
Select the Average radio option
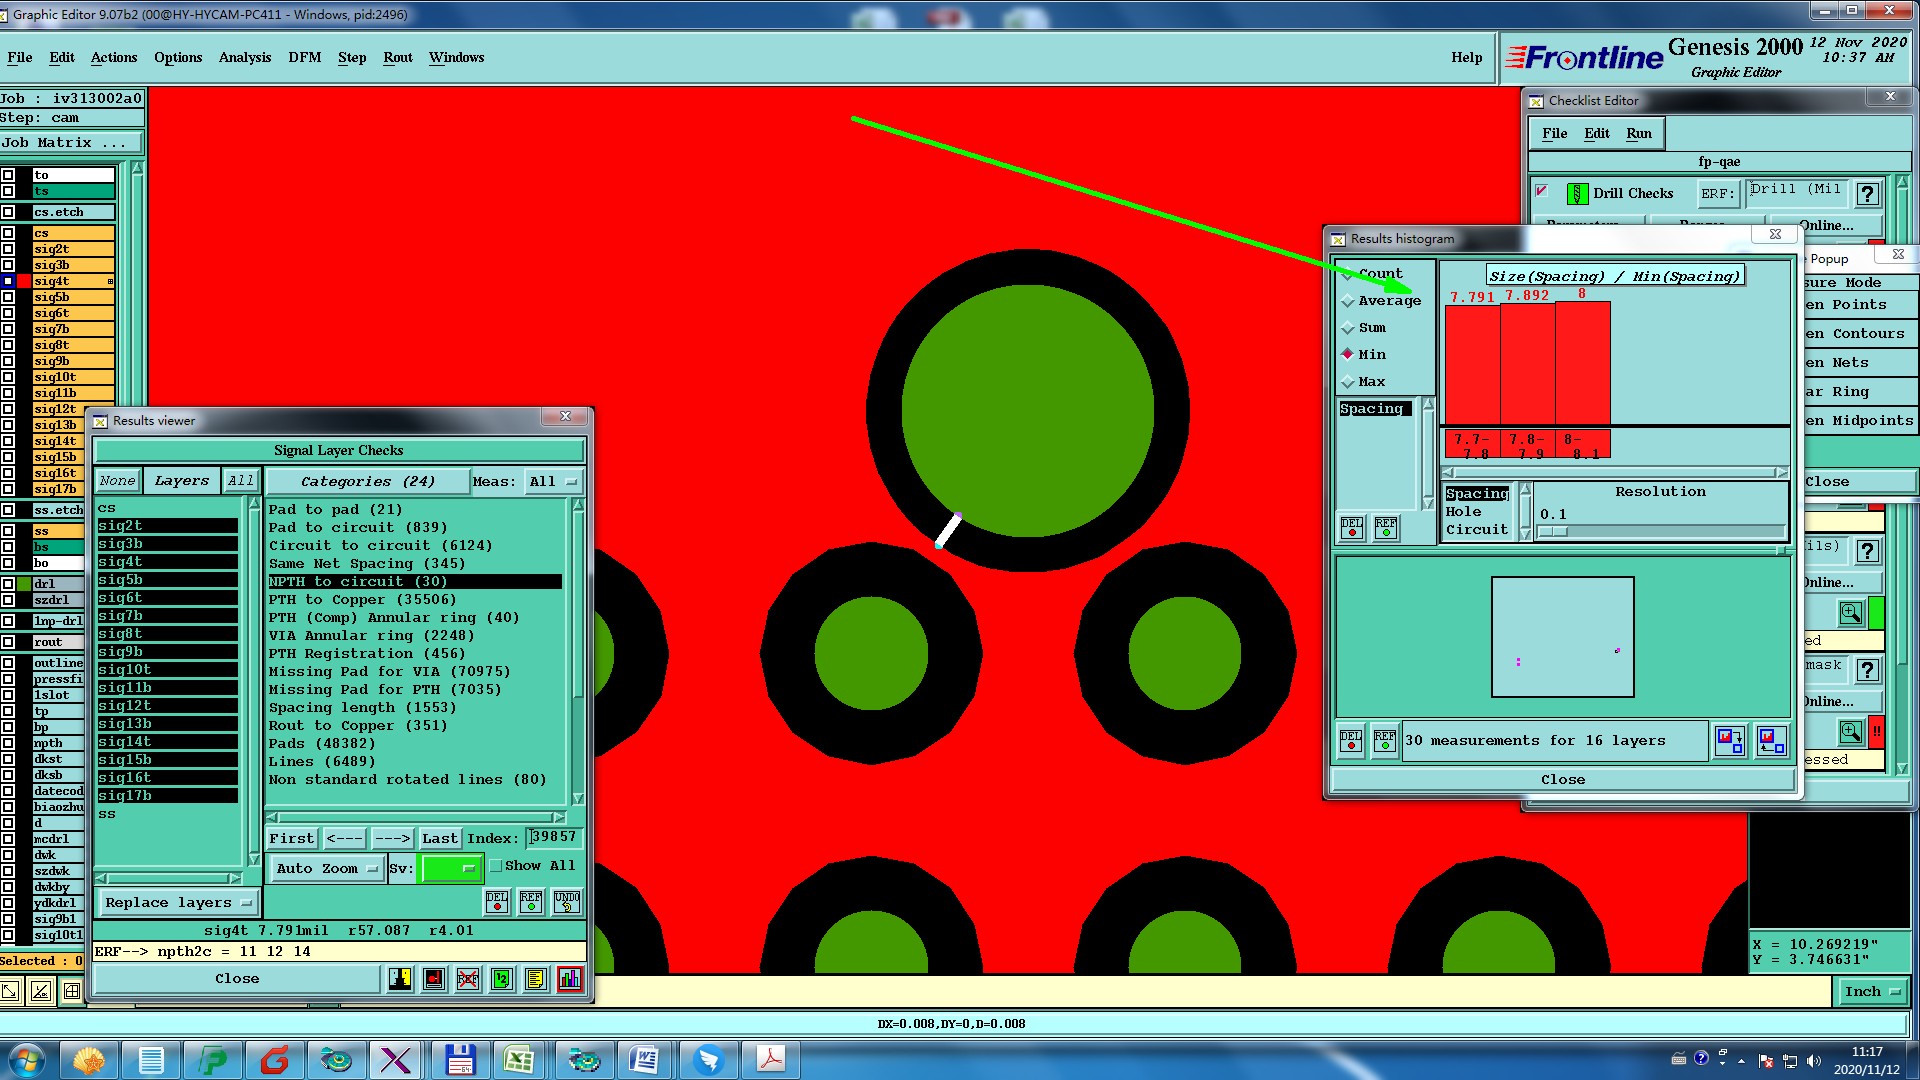click(1348, 301)
